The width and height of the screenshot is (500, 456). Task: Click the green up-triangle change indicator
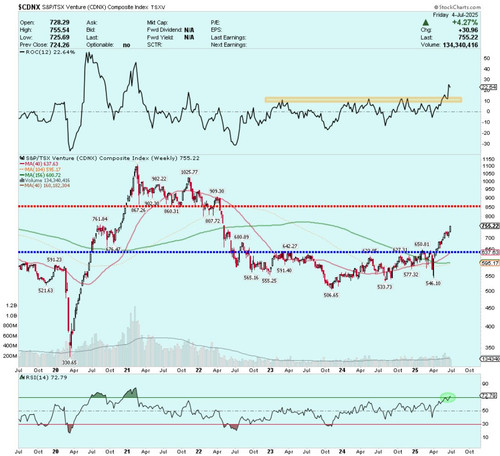point(425,23)
